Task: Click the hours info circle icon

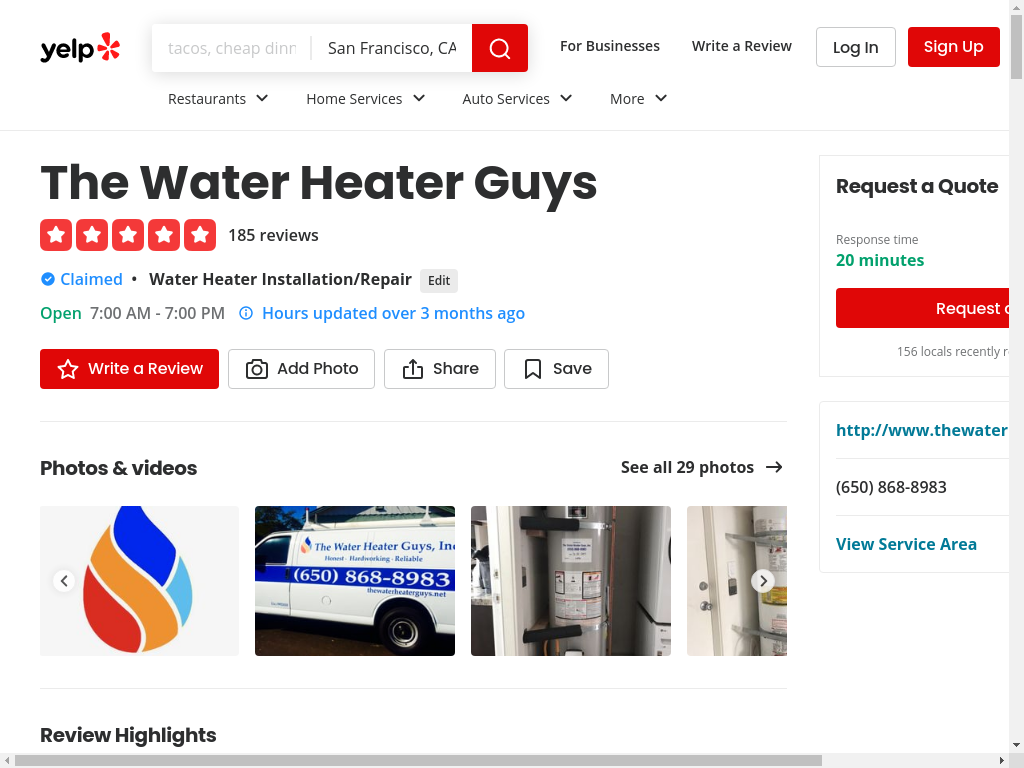Action: pos(246,313)
